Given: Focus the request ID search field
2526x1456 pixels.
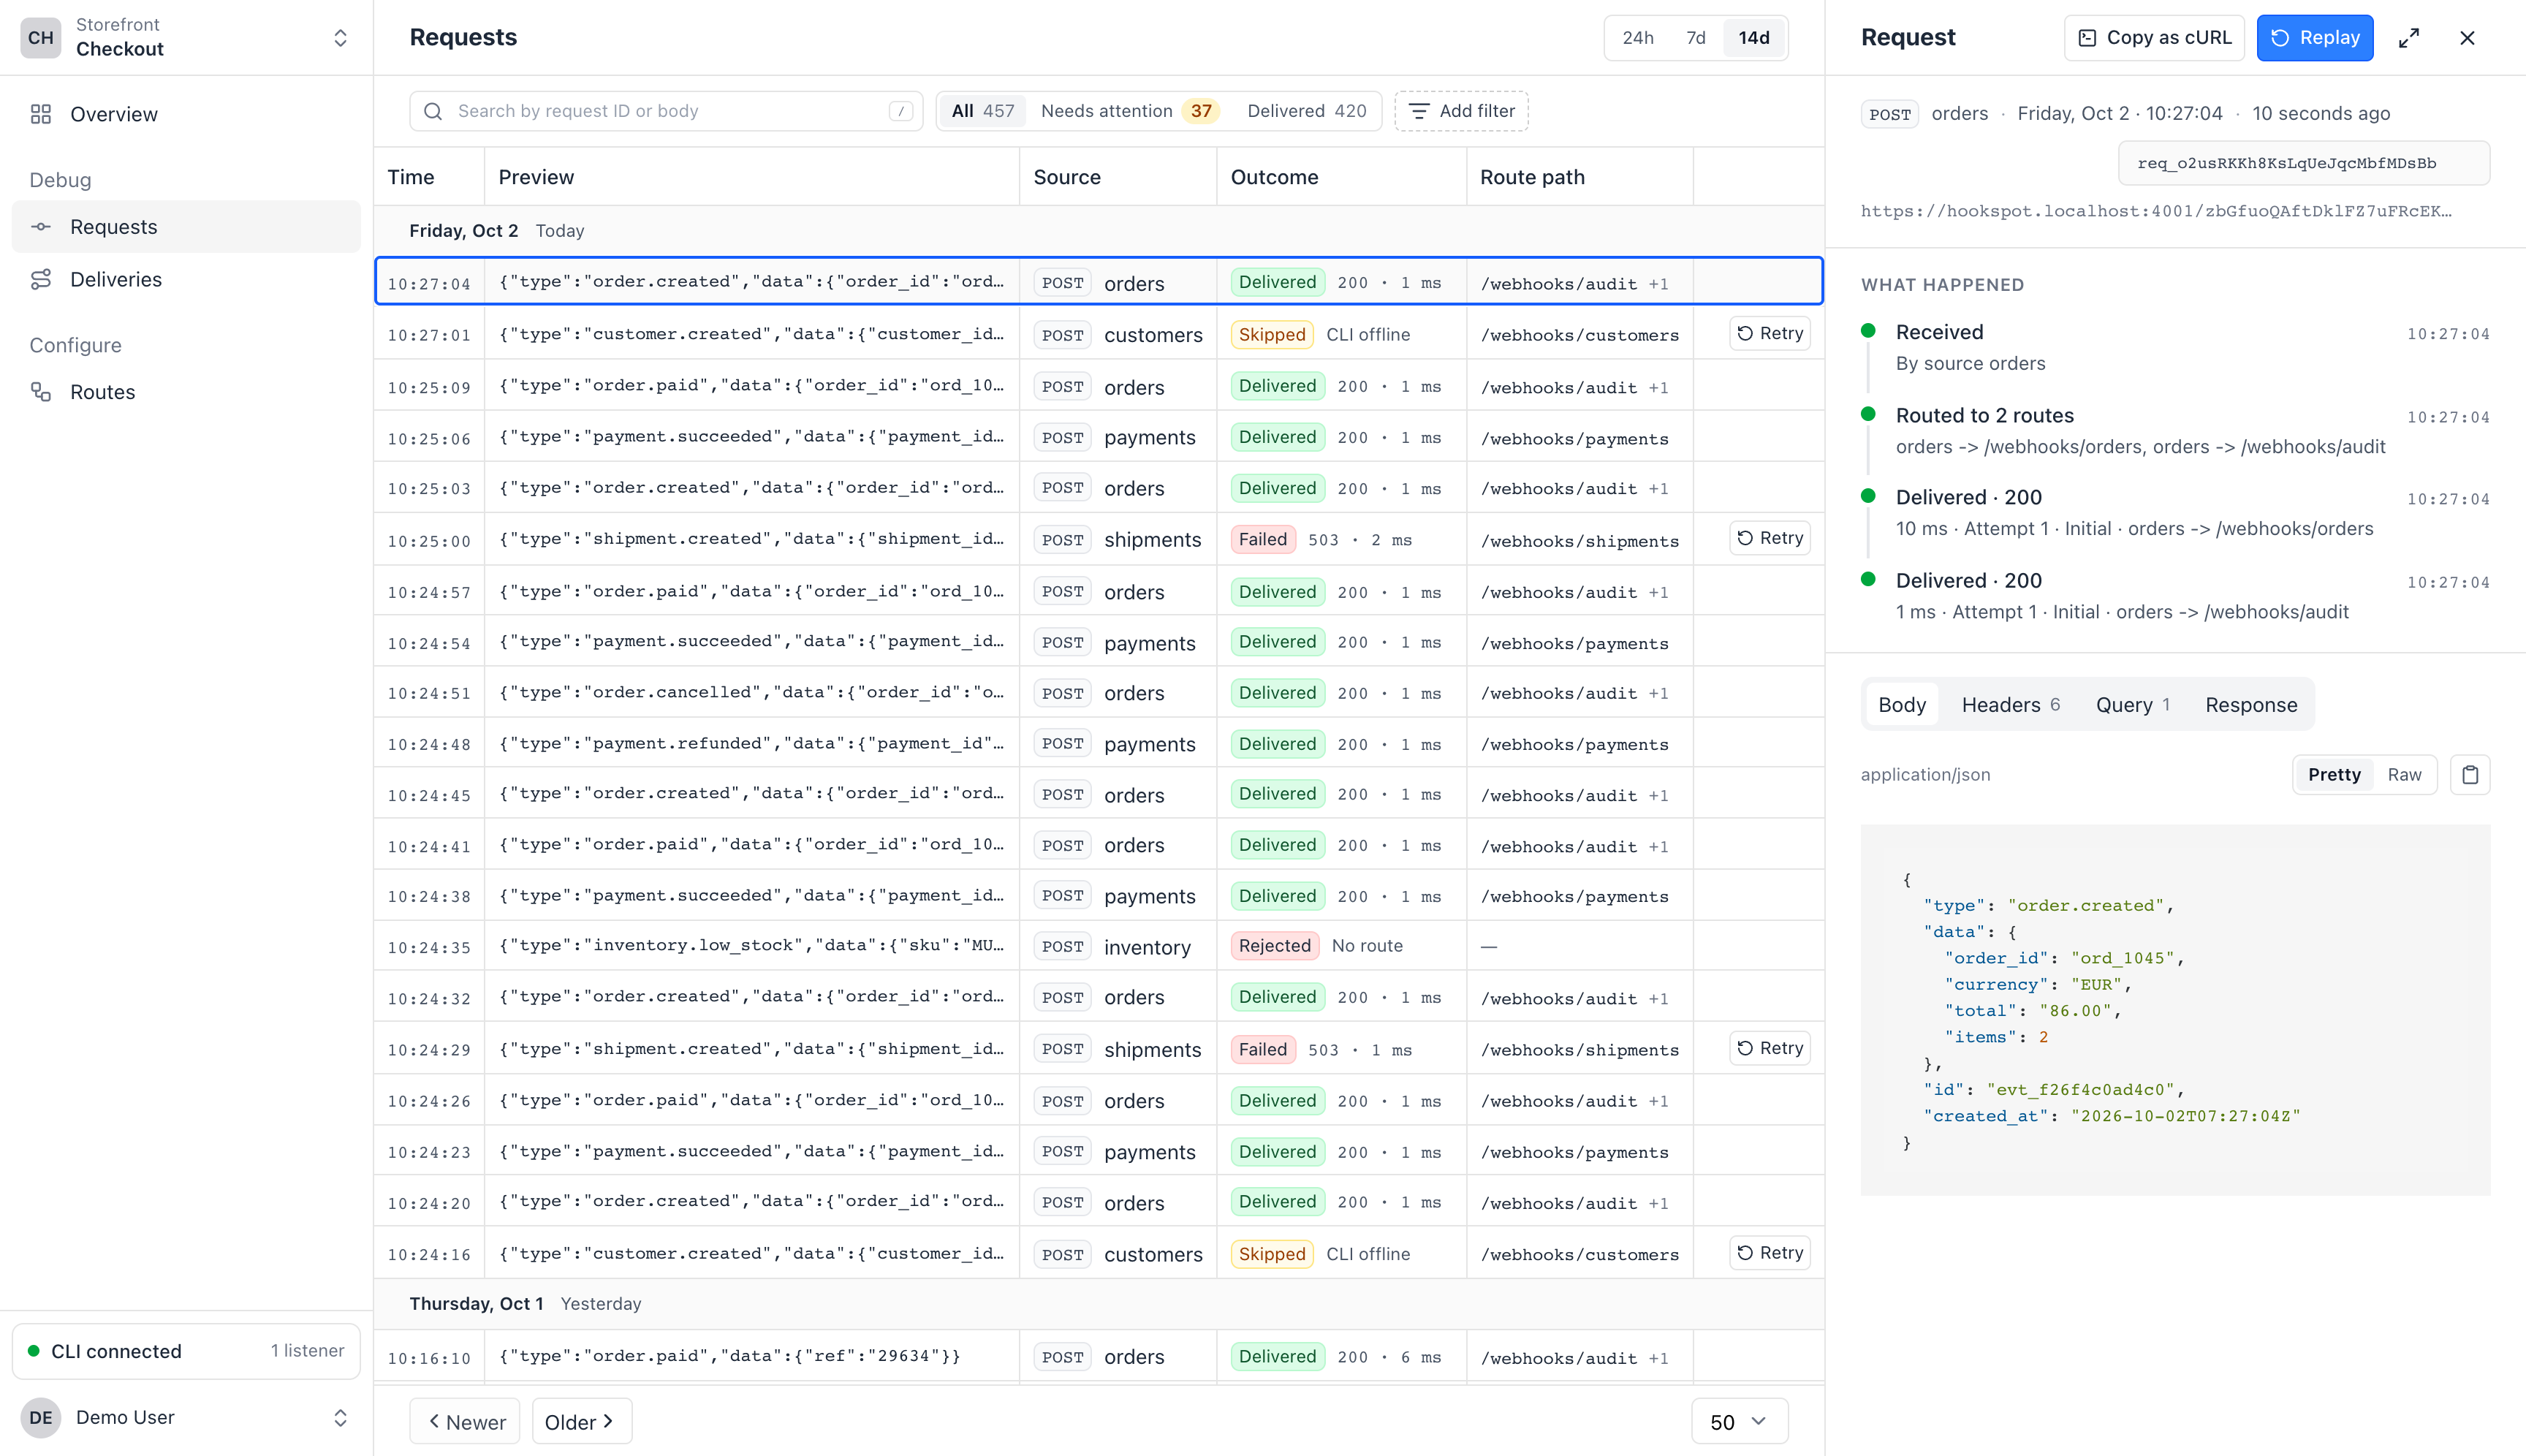Looking at the screenshot, I should pyautogui.click(x=666, y=111).
